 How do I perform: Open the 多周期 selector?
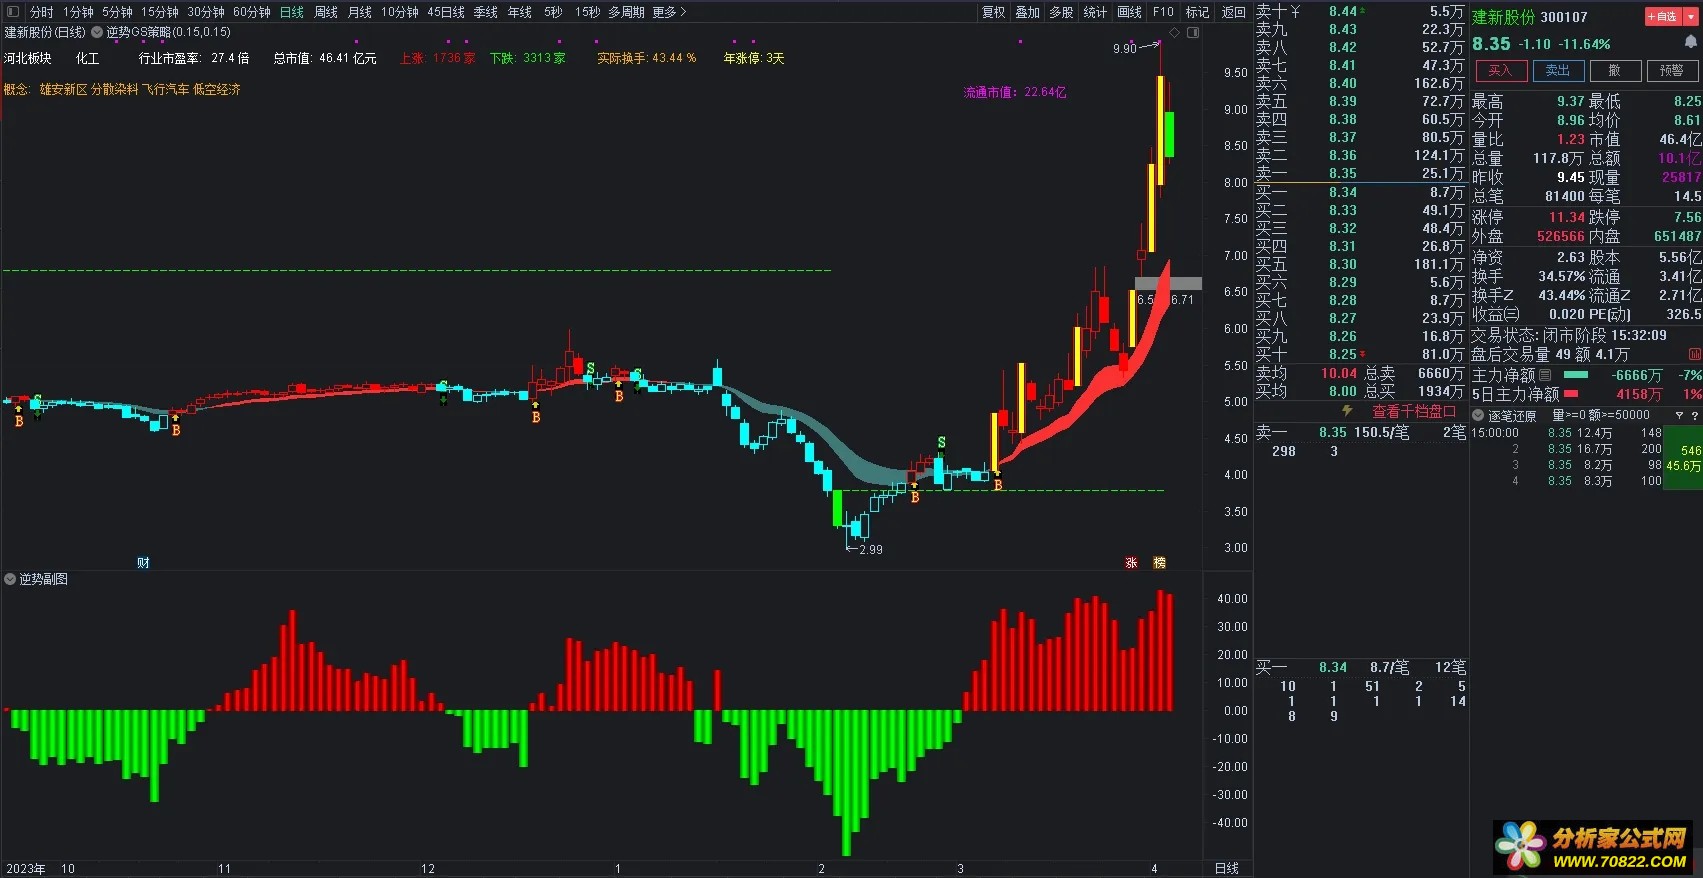[626, 12]
